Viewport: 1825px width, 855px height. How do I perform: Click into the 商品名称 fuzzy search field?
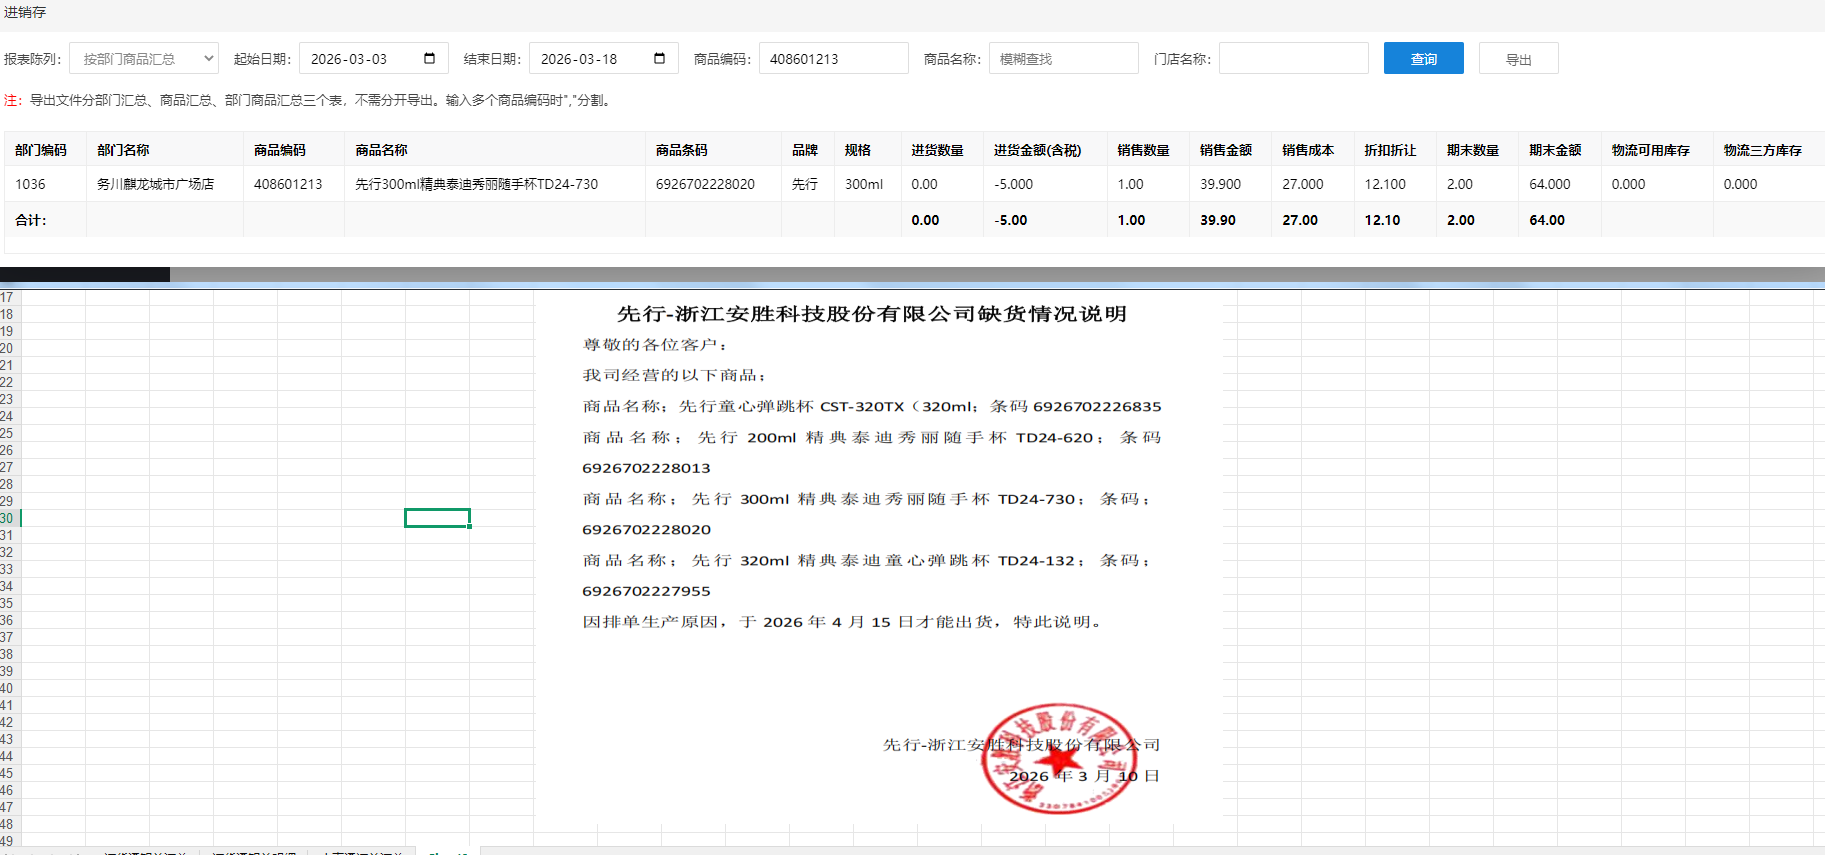(1063, 59)
